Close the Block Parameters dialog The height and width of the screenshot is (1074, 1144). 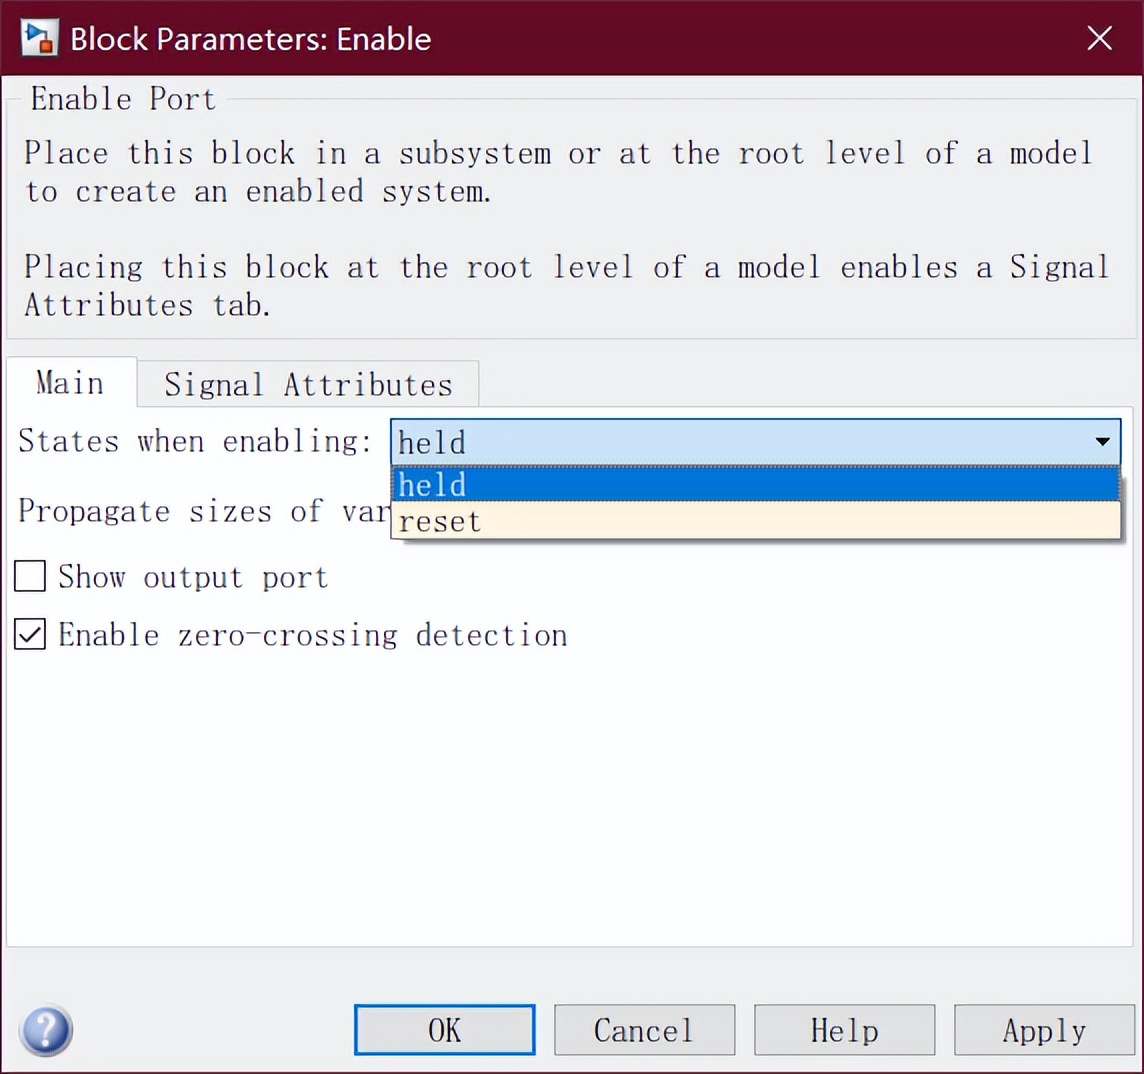tap(1099, 38)
